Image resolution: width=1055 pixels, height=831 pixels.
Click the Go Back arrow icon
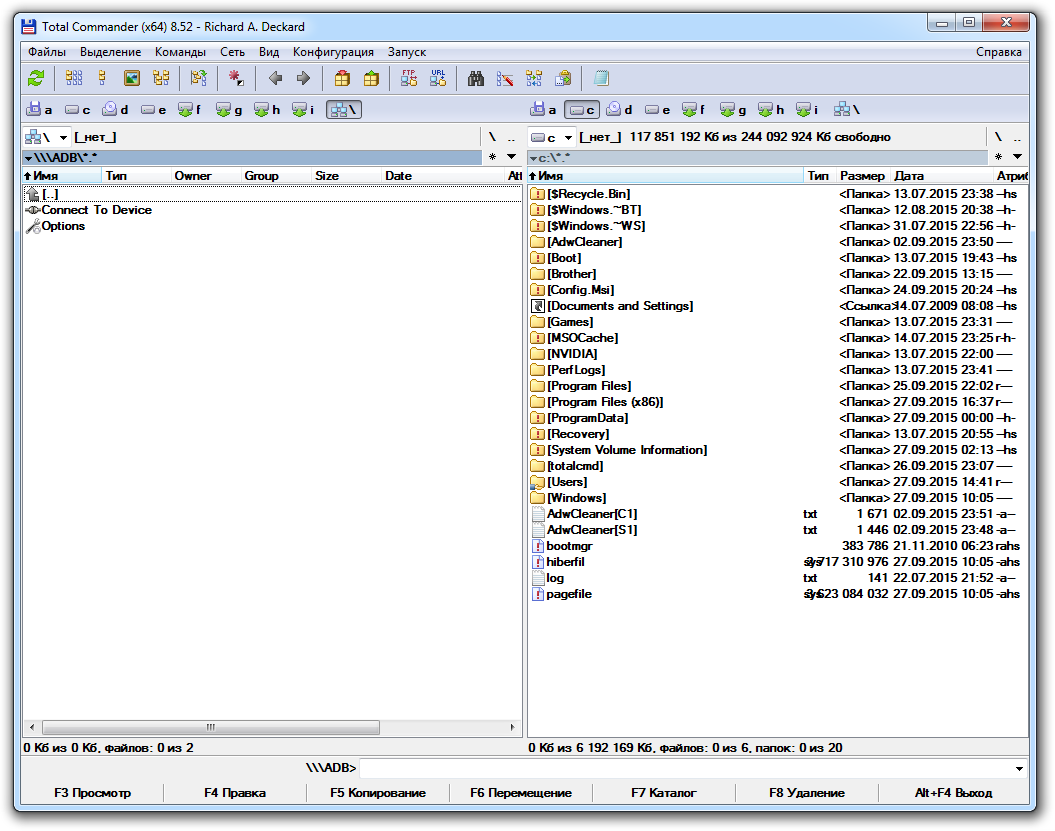275,78
